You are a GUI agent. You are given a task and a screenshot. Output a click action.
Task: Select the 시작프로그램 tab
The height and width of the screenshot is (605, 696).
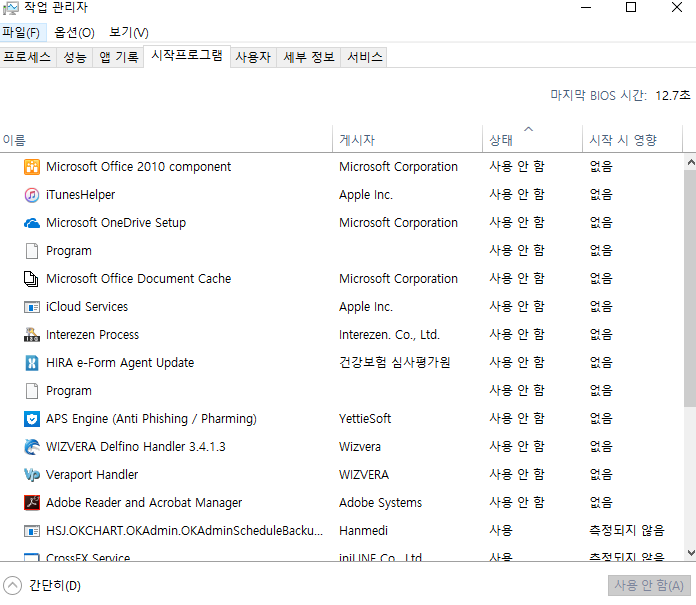187,56
